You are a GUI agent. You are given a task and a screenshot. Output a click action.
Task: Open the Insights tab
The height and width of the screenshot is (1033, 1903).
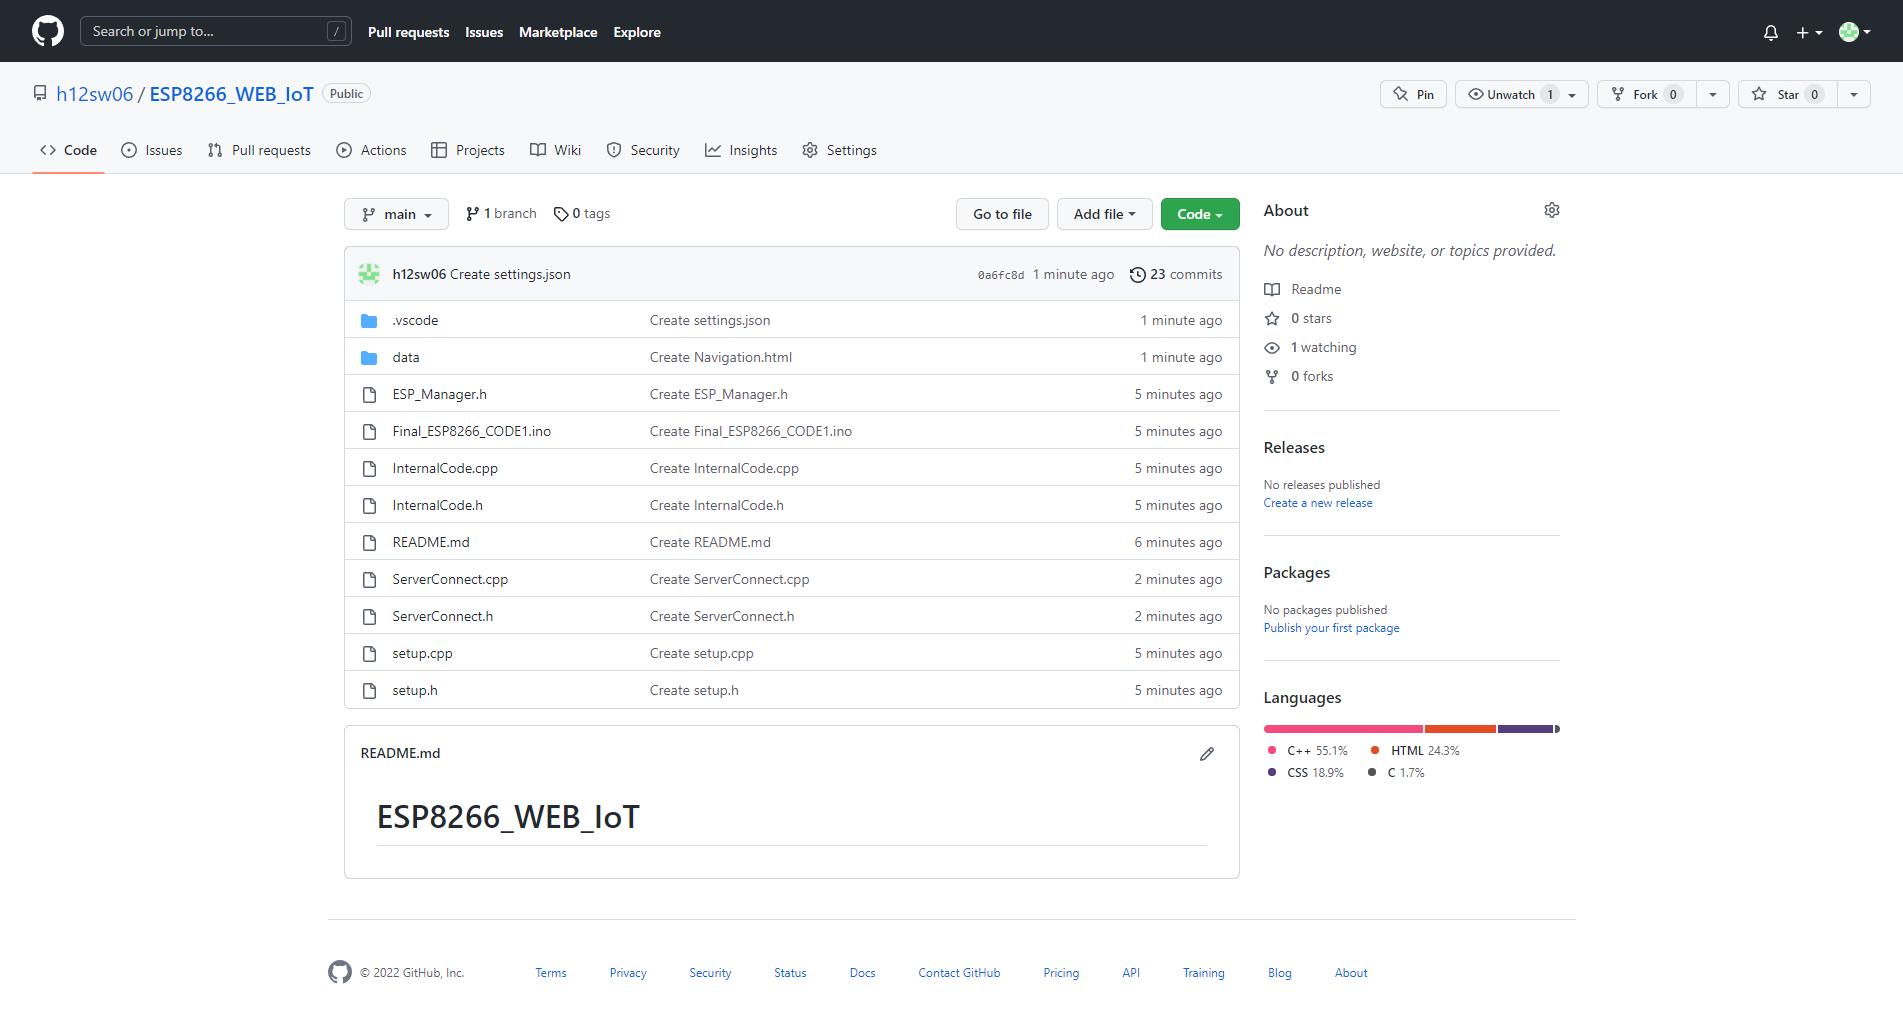coord(741,150)
